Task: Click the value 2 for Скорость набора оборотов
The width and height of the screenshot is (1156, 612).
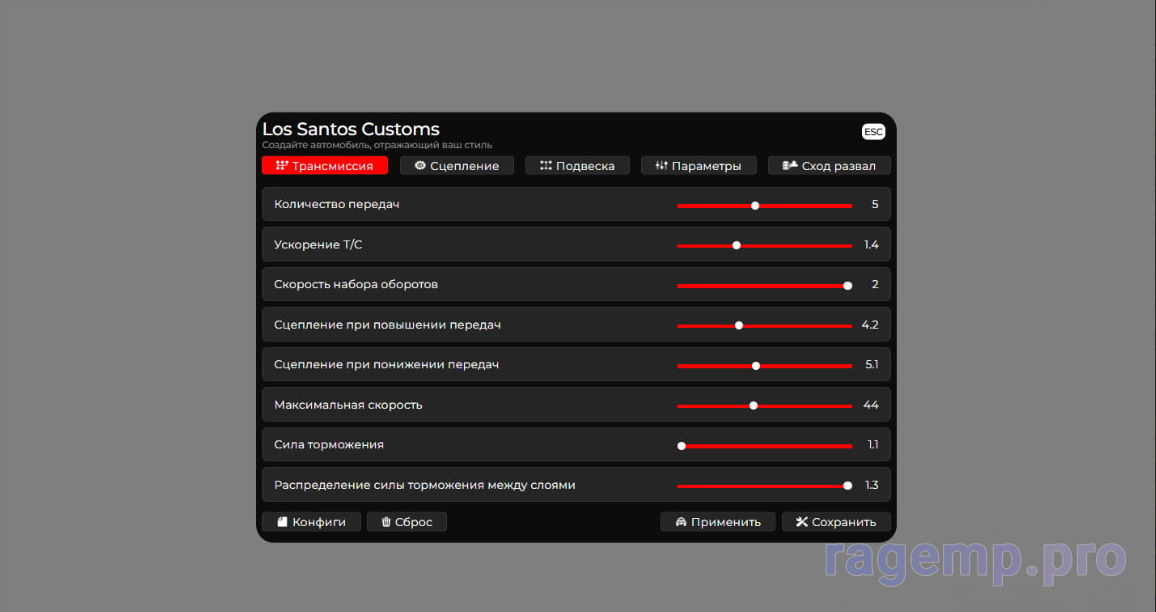Action: (875, 285)
